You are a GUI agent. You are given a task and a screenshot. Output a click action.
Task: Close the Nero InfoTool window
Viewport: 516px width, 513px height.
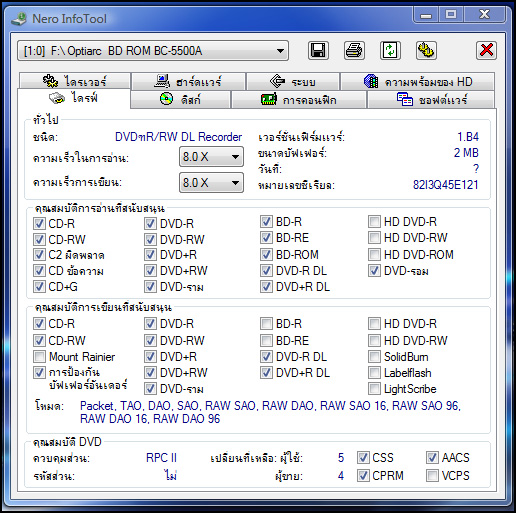(484, 14)
